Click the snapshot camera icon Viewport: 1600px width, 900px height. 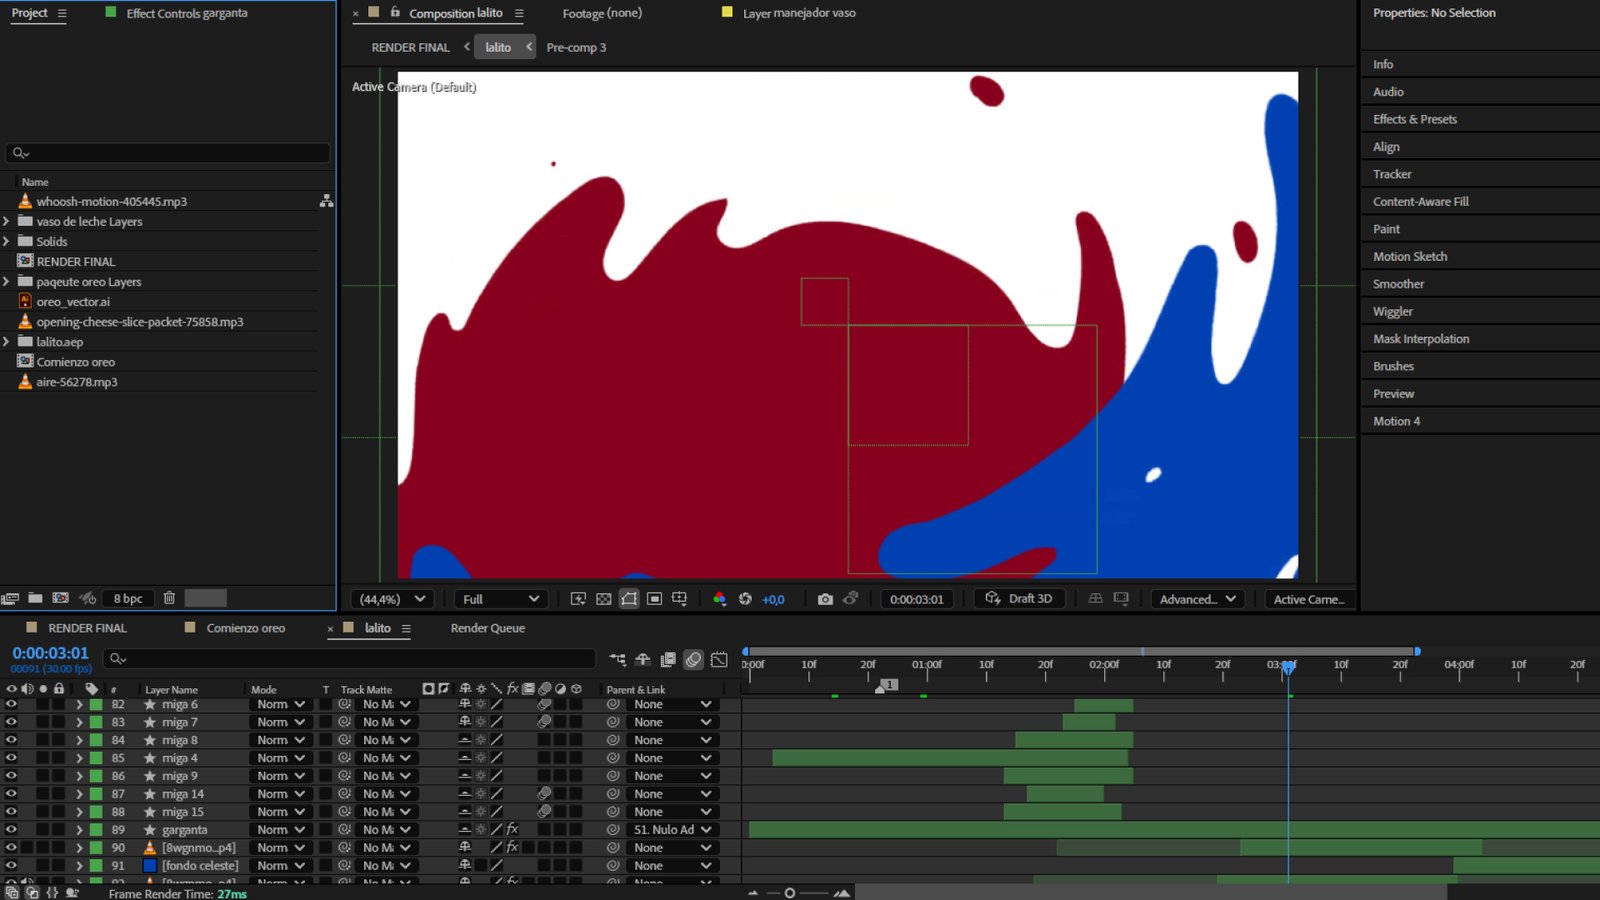[x=825, y=599]
